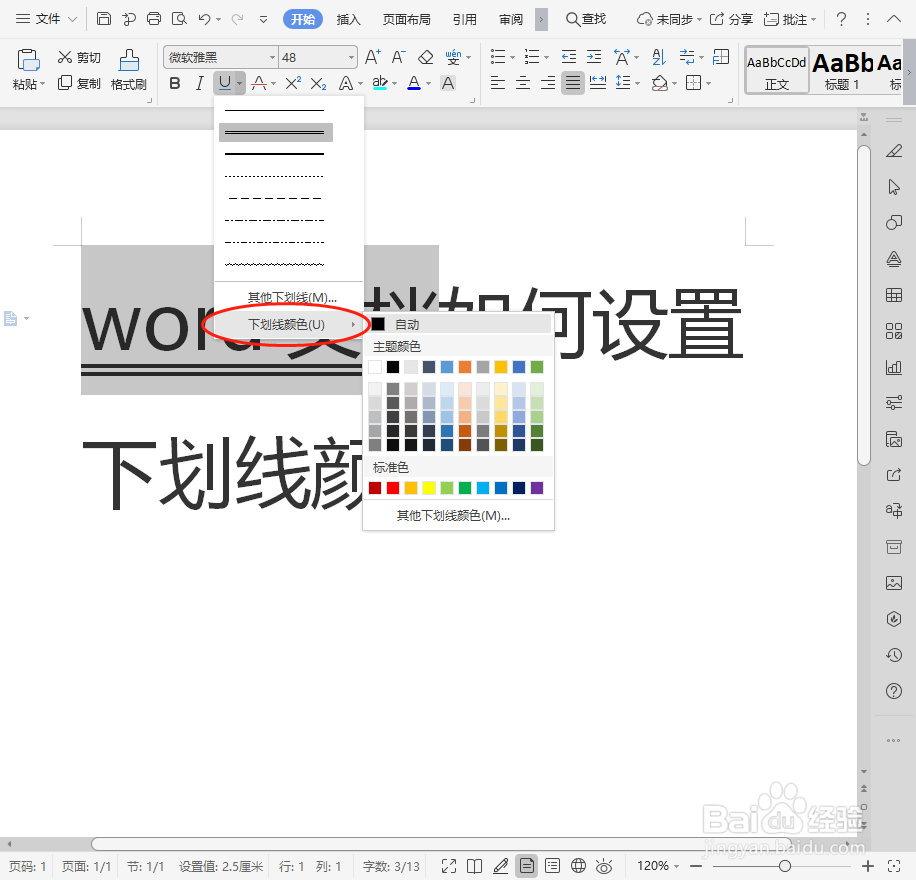
Task: Expand the highlight color dropdown arrow
Action: click(395, 84)
